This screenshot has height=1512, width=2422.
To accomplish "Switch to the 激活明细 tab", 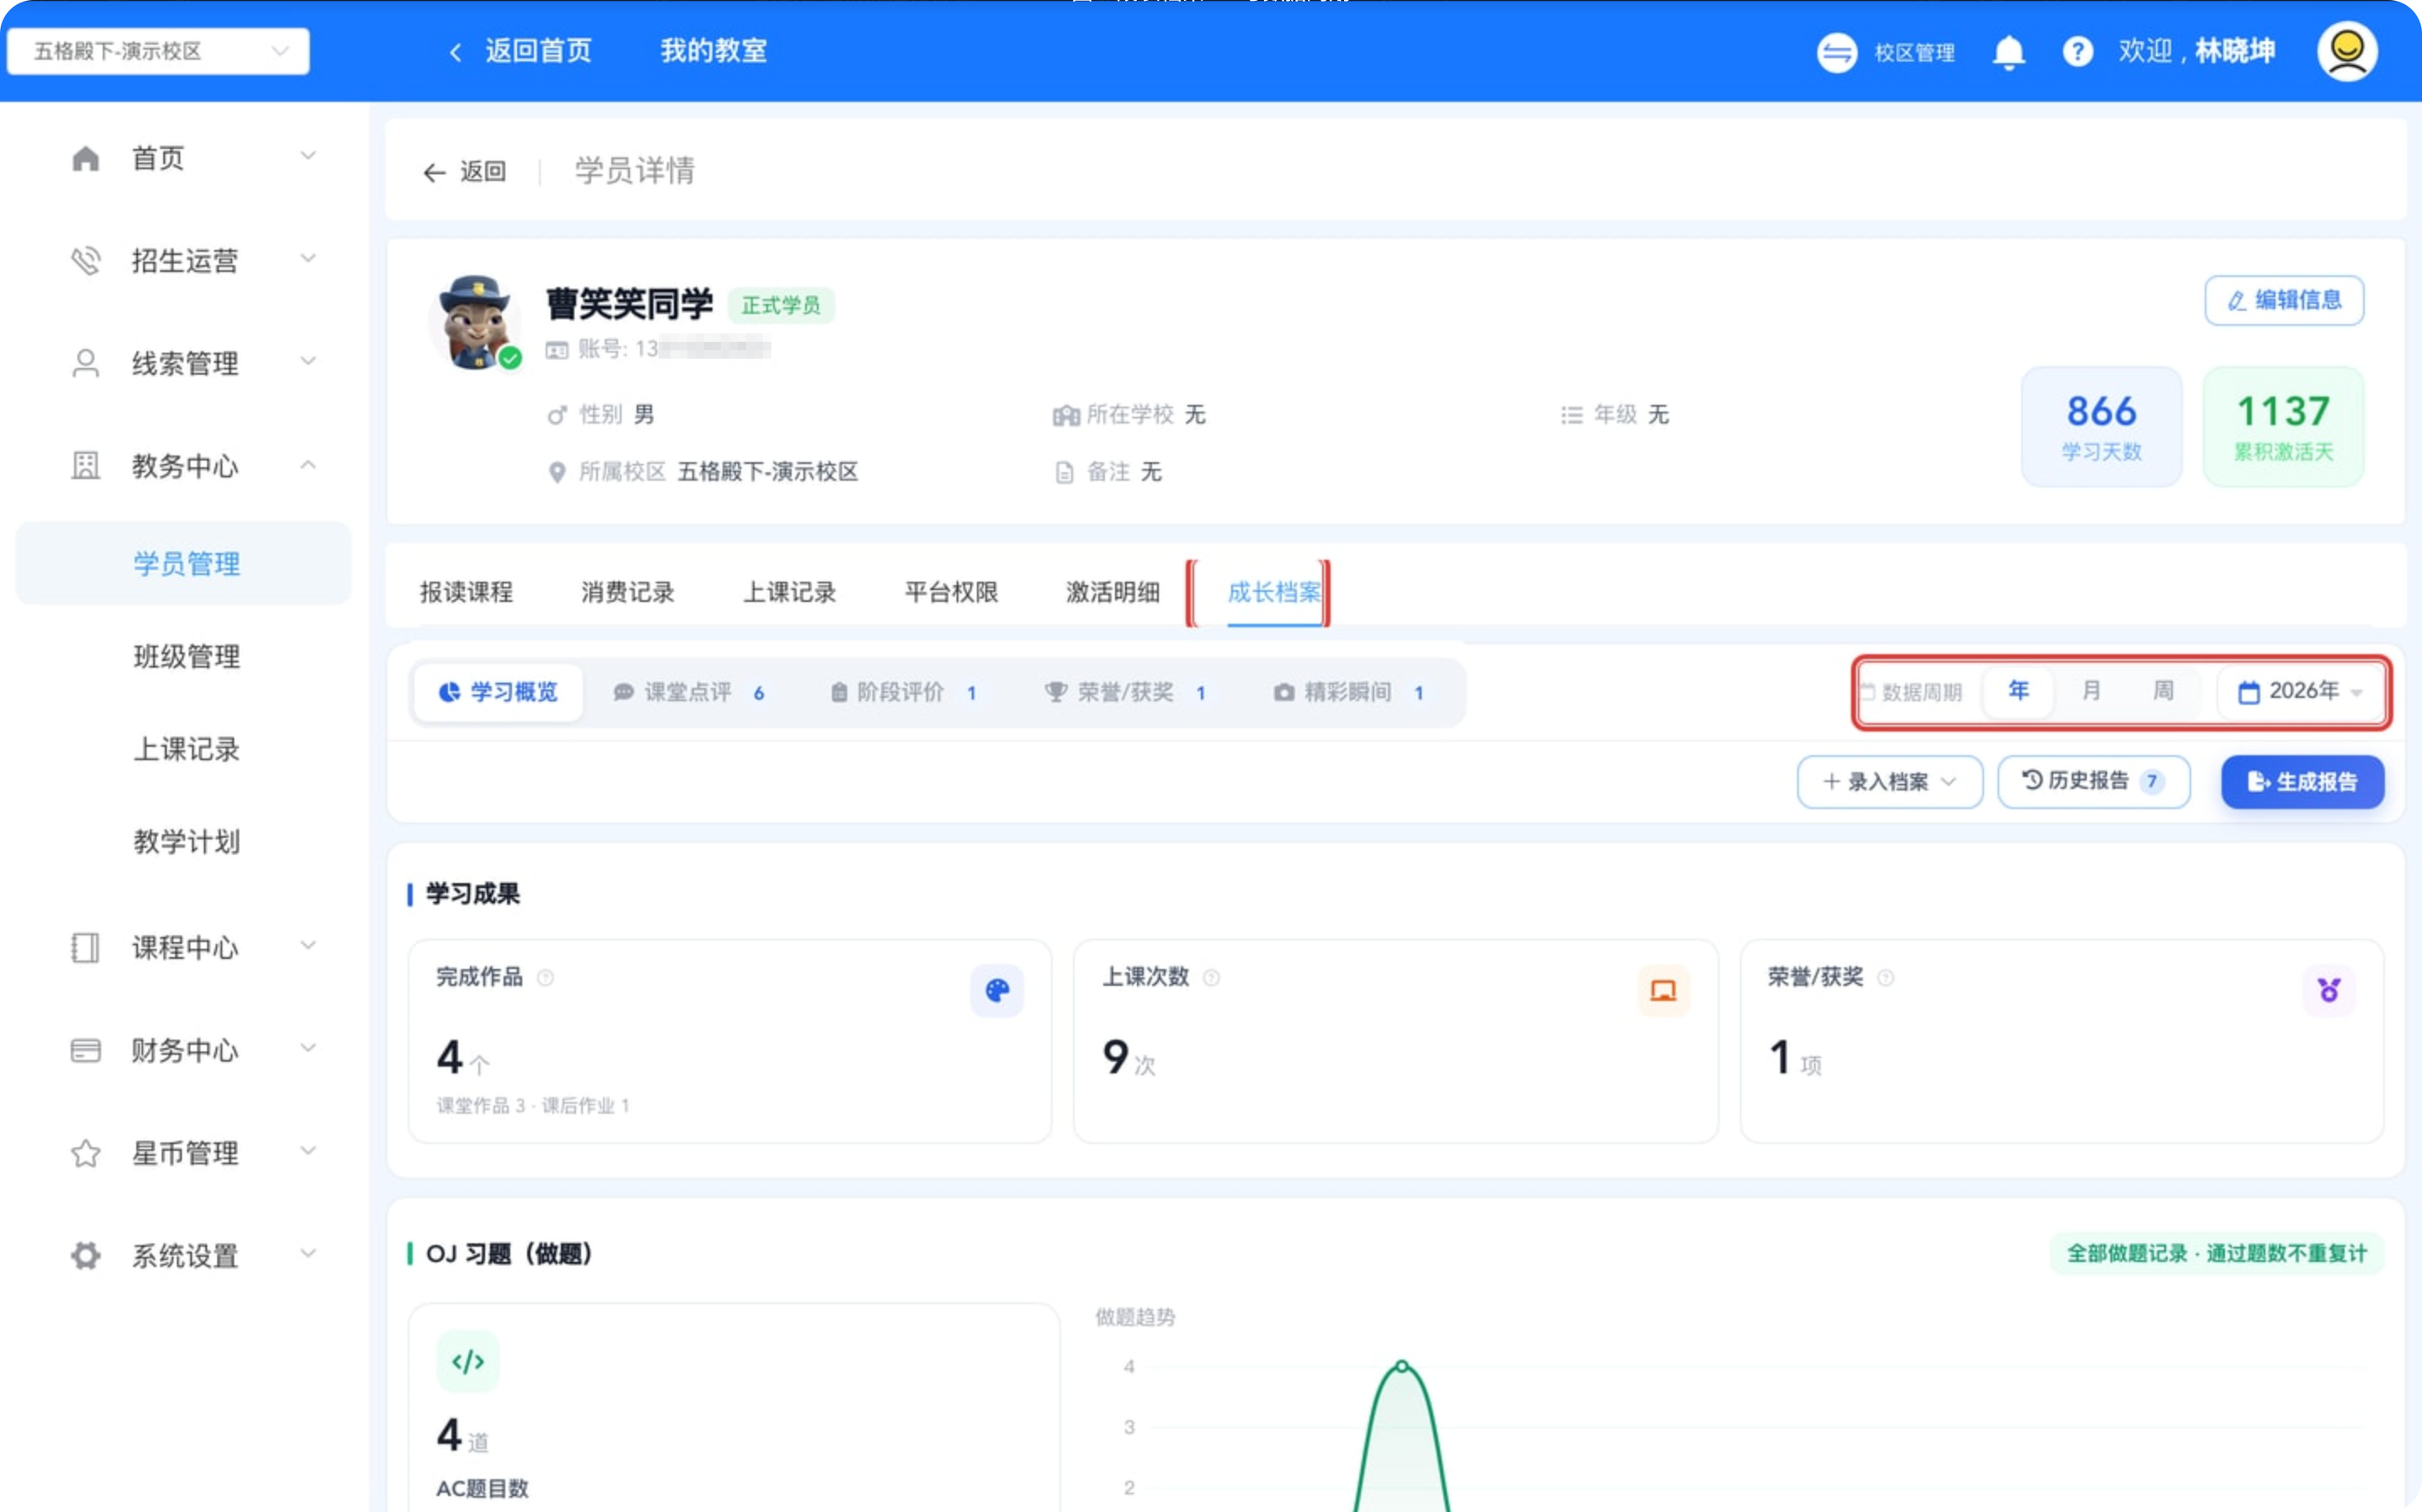I will (1113, 592).
